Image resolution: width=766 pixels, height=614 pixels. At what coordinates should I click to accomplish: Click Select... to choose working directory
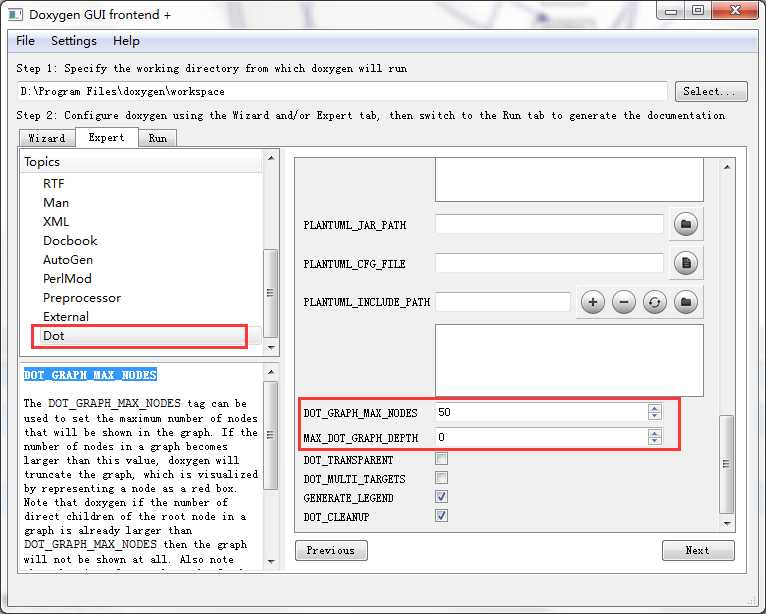tap(711, 91)
